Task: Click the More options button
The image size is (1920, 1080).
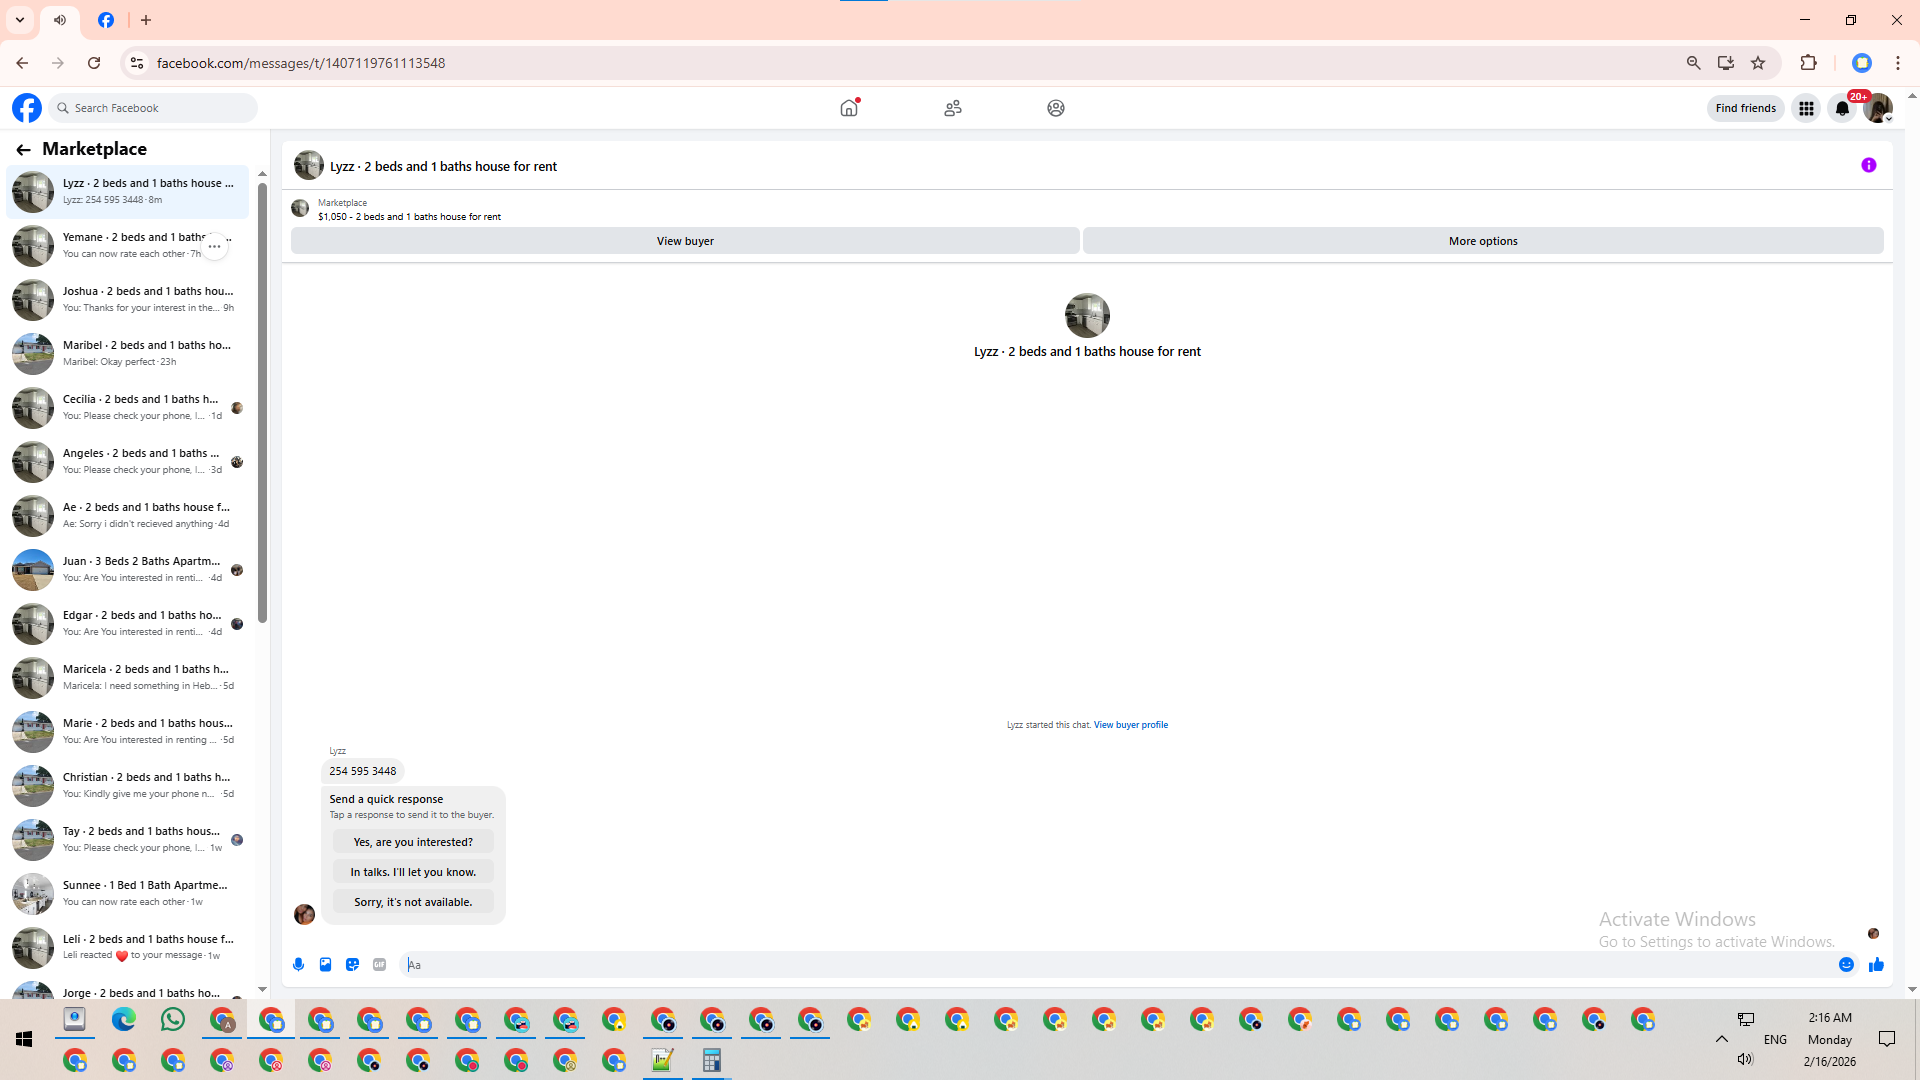Action: coord(1482,241)
